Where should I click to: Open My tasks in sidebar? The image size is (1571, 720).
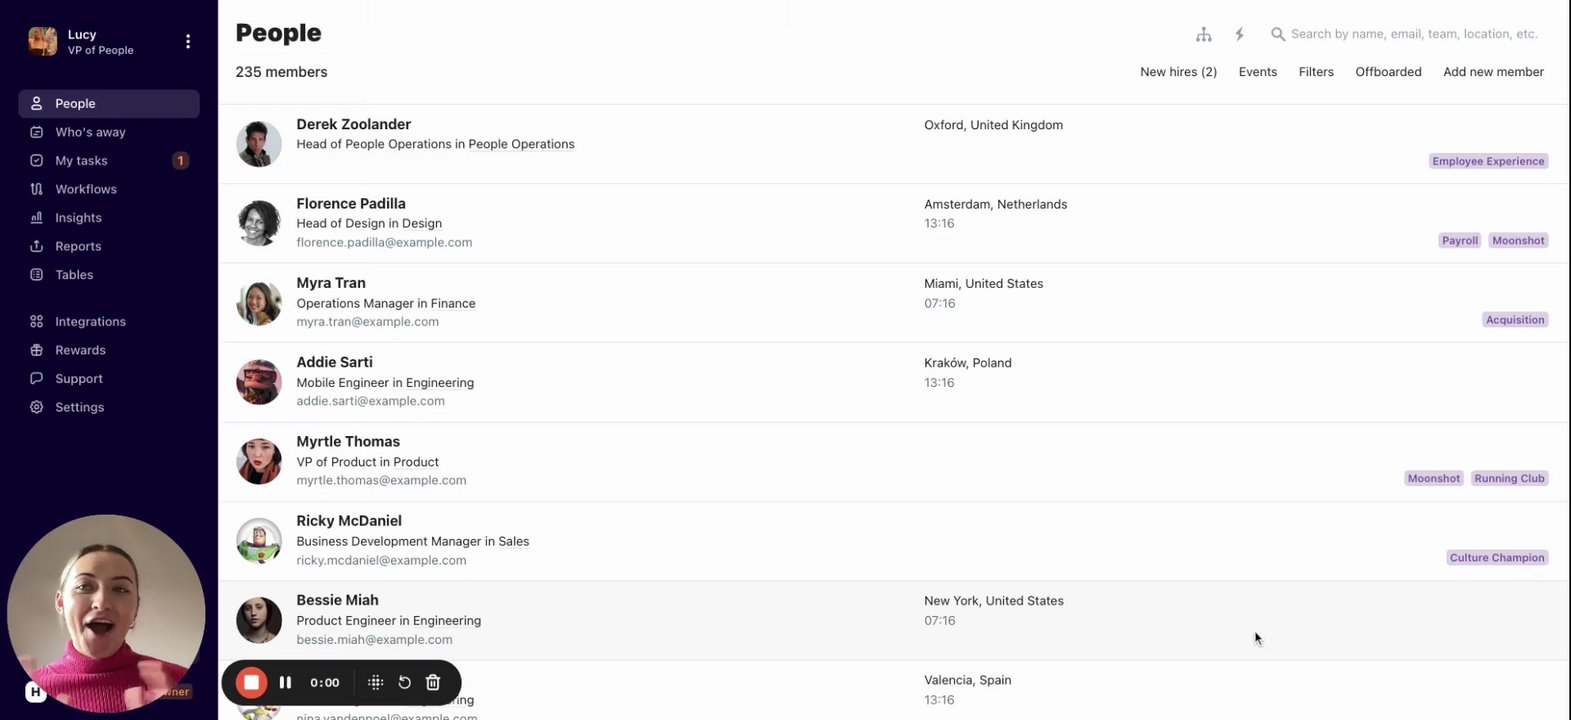click(x=81, y=160)
